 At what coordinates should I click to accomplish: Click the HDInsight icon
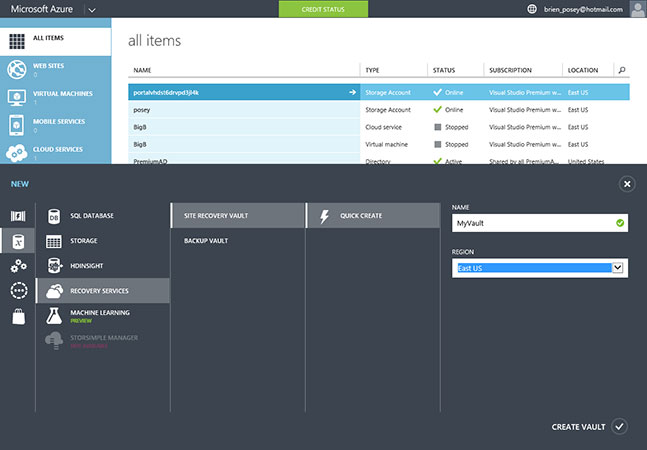pyautogui.click(x=54, y=266)
